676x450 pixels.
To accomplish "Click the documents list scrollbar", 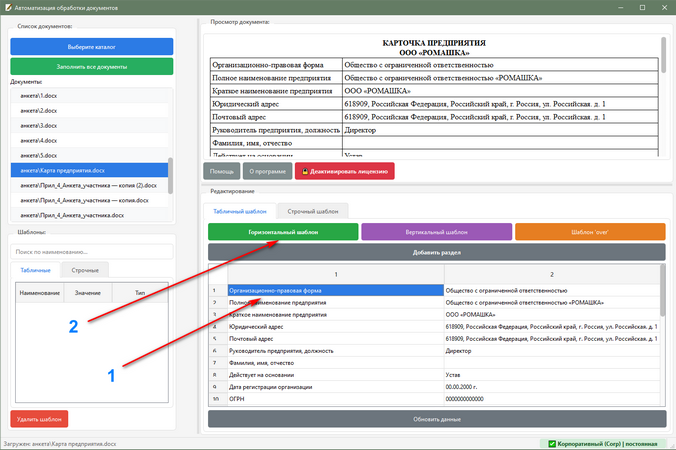I will click(x=170, y=175).
